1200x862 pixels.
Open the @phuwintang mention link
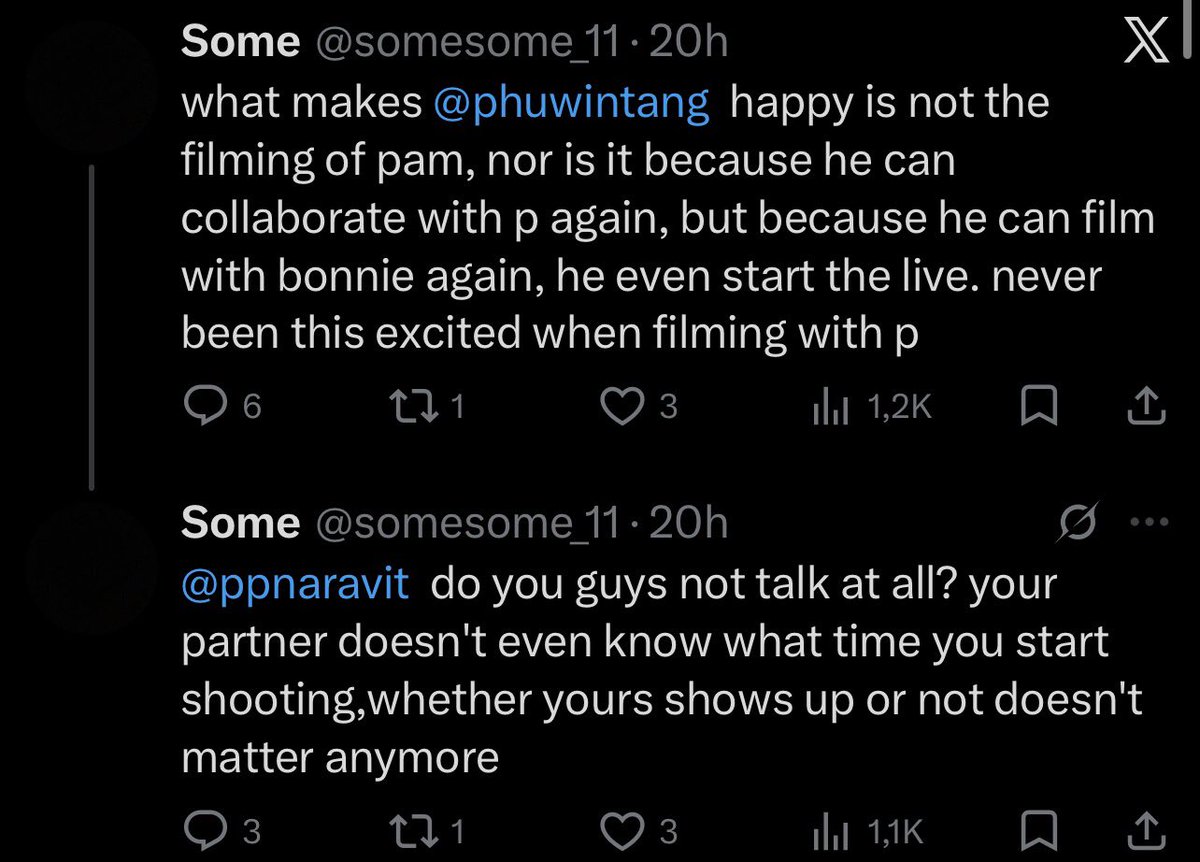(572, 103)
